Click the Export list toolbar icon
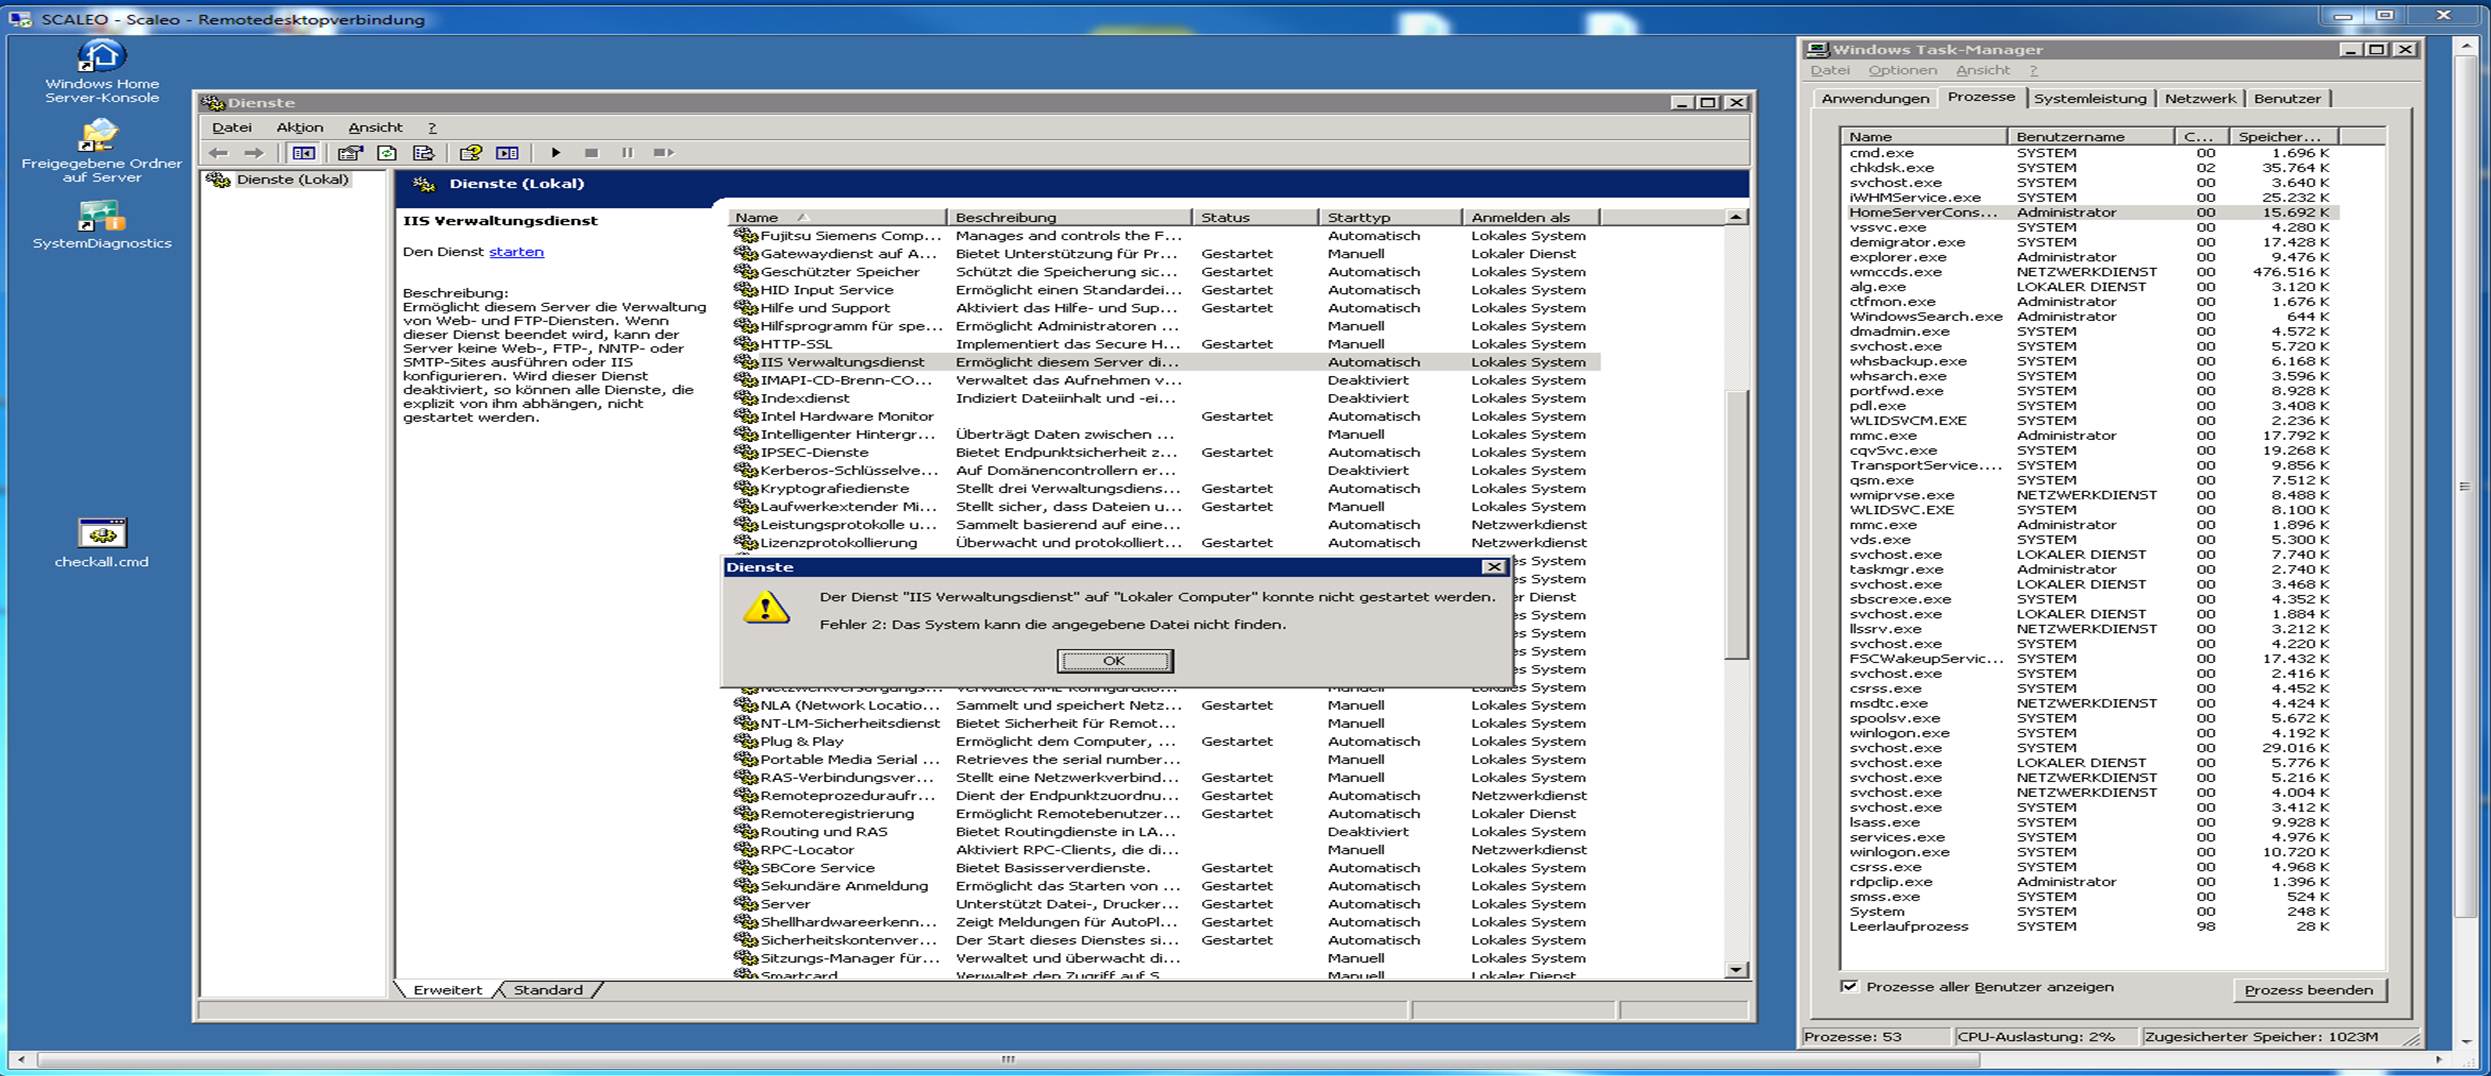Image resolution: width=2491 pixels, height=1076 pixels. point(423,153)
